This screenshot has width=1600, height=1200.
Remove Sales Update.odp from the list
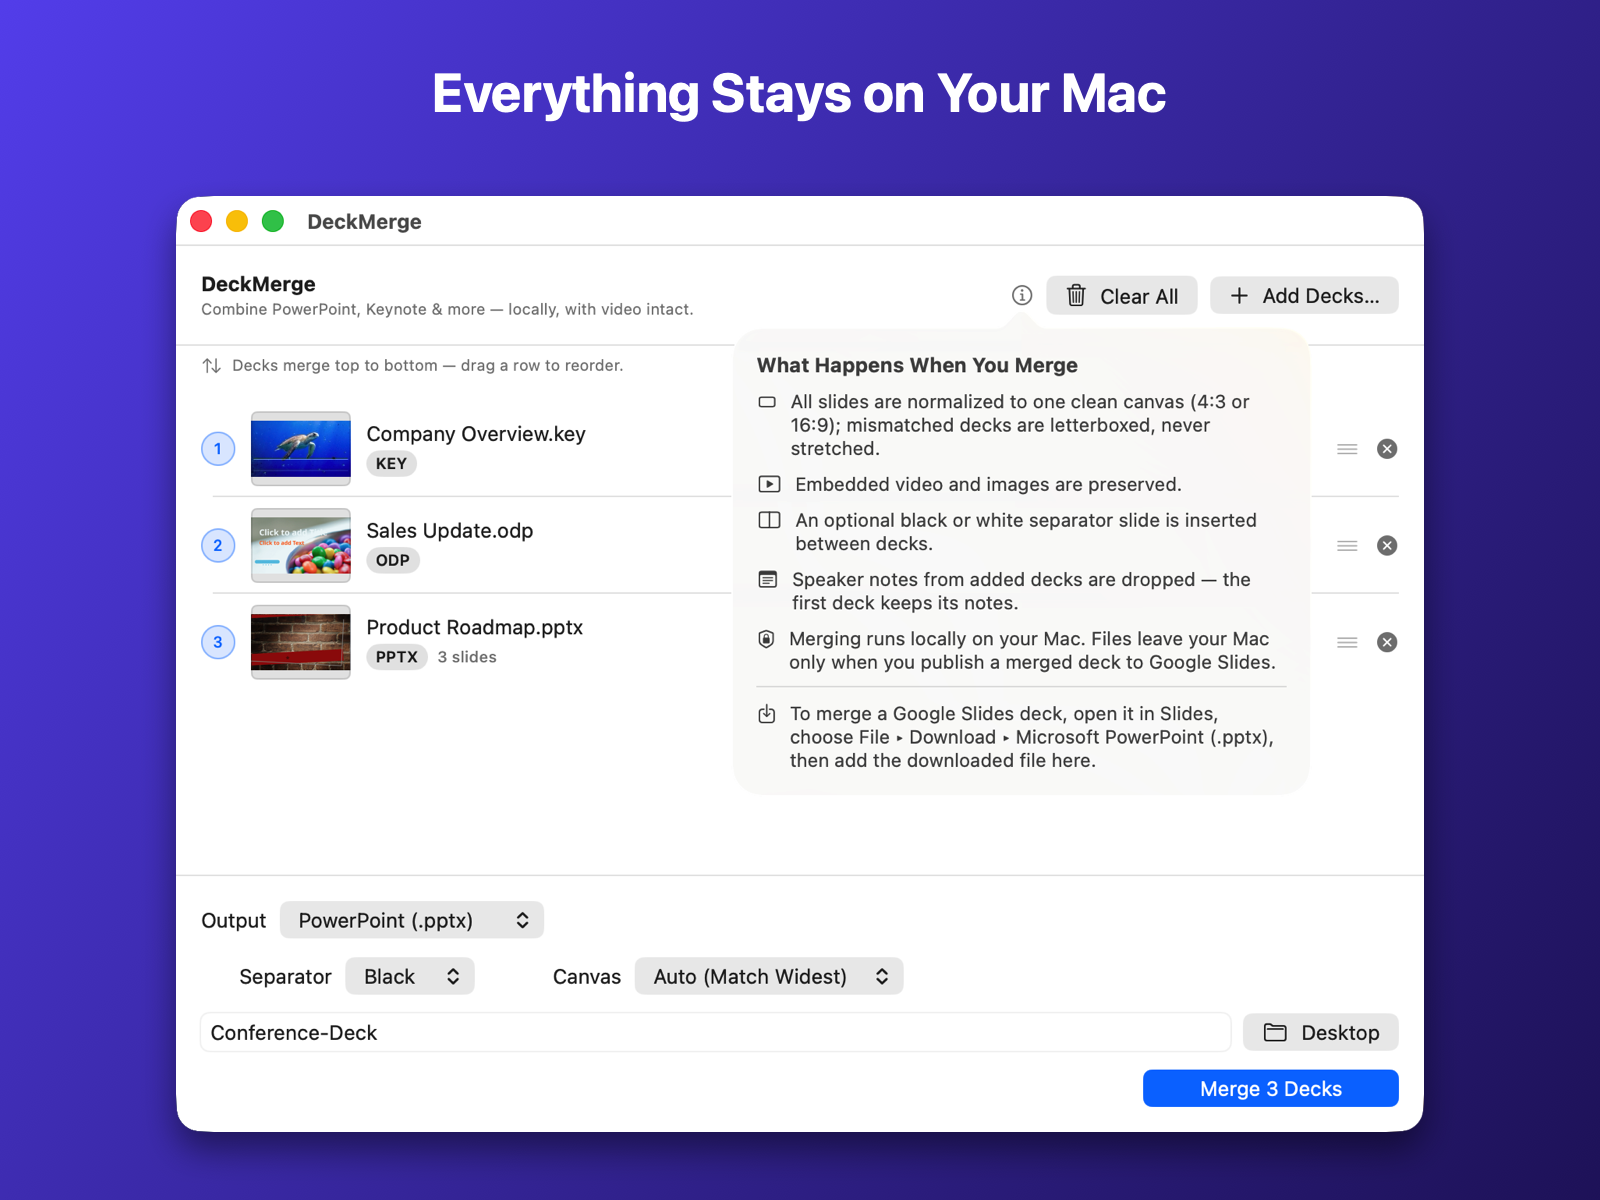[x=1387, y=546]
